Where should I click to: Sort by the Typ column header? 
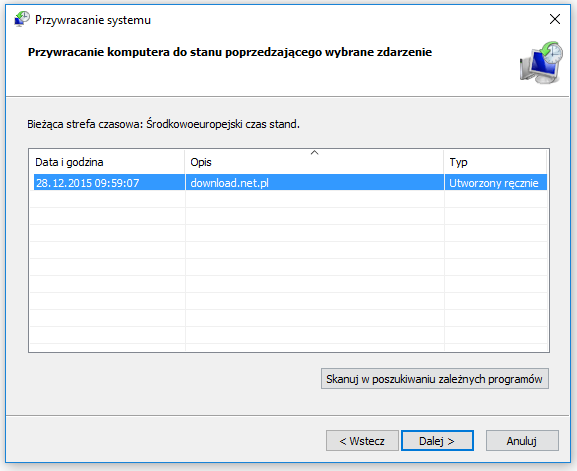click(495, 162)
